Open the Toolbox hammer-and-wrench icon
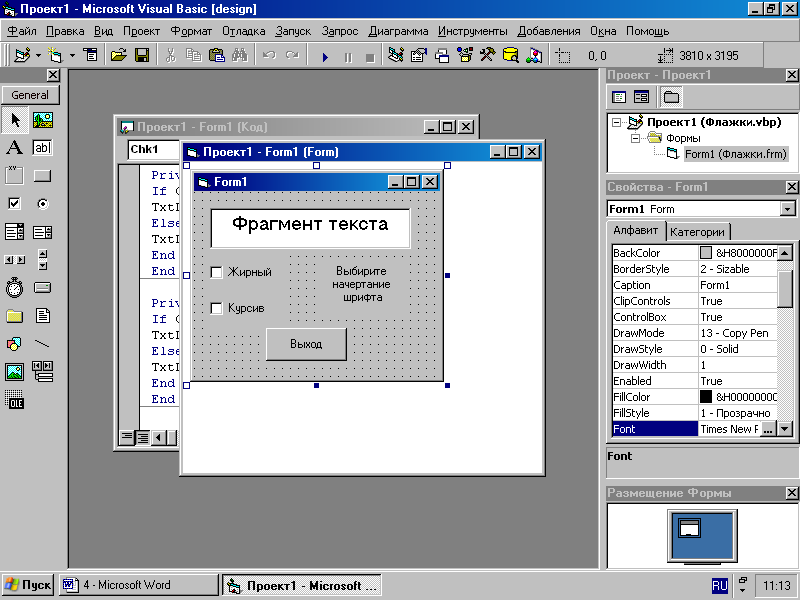The height and width of the screenshot is (600, 800). (x=487, y=55)
